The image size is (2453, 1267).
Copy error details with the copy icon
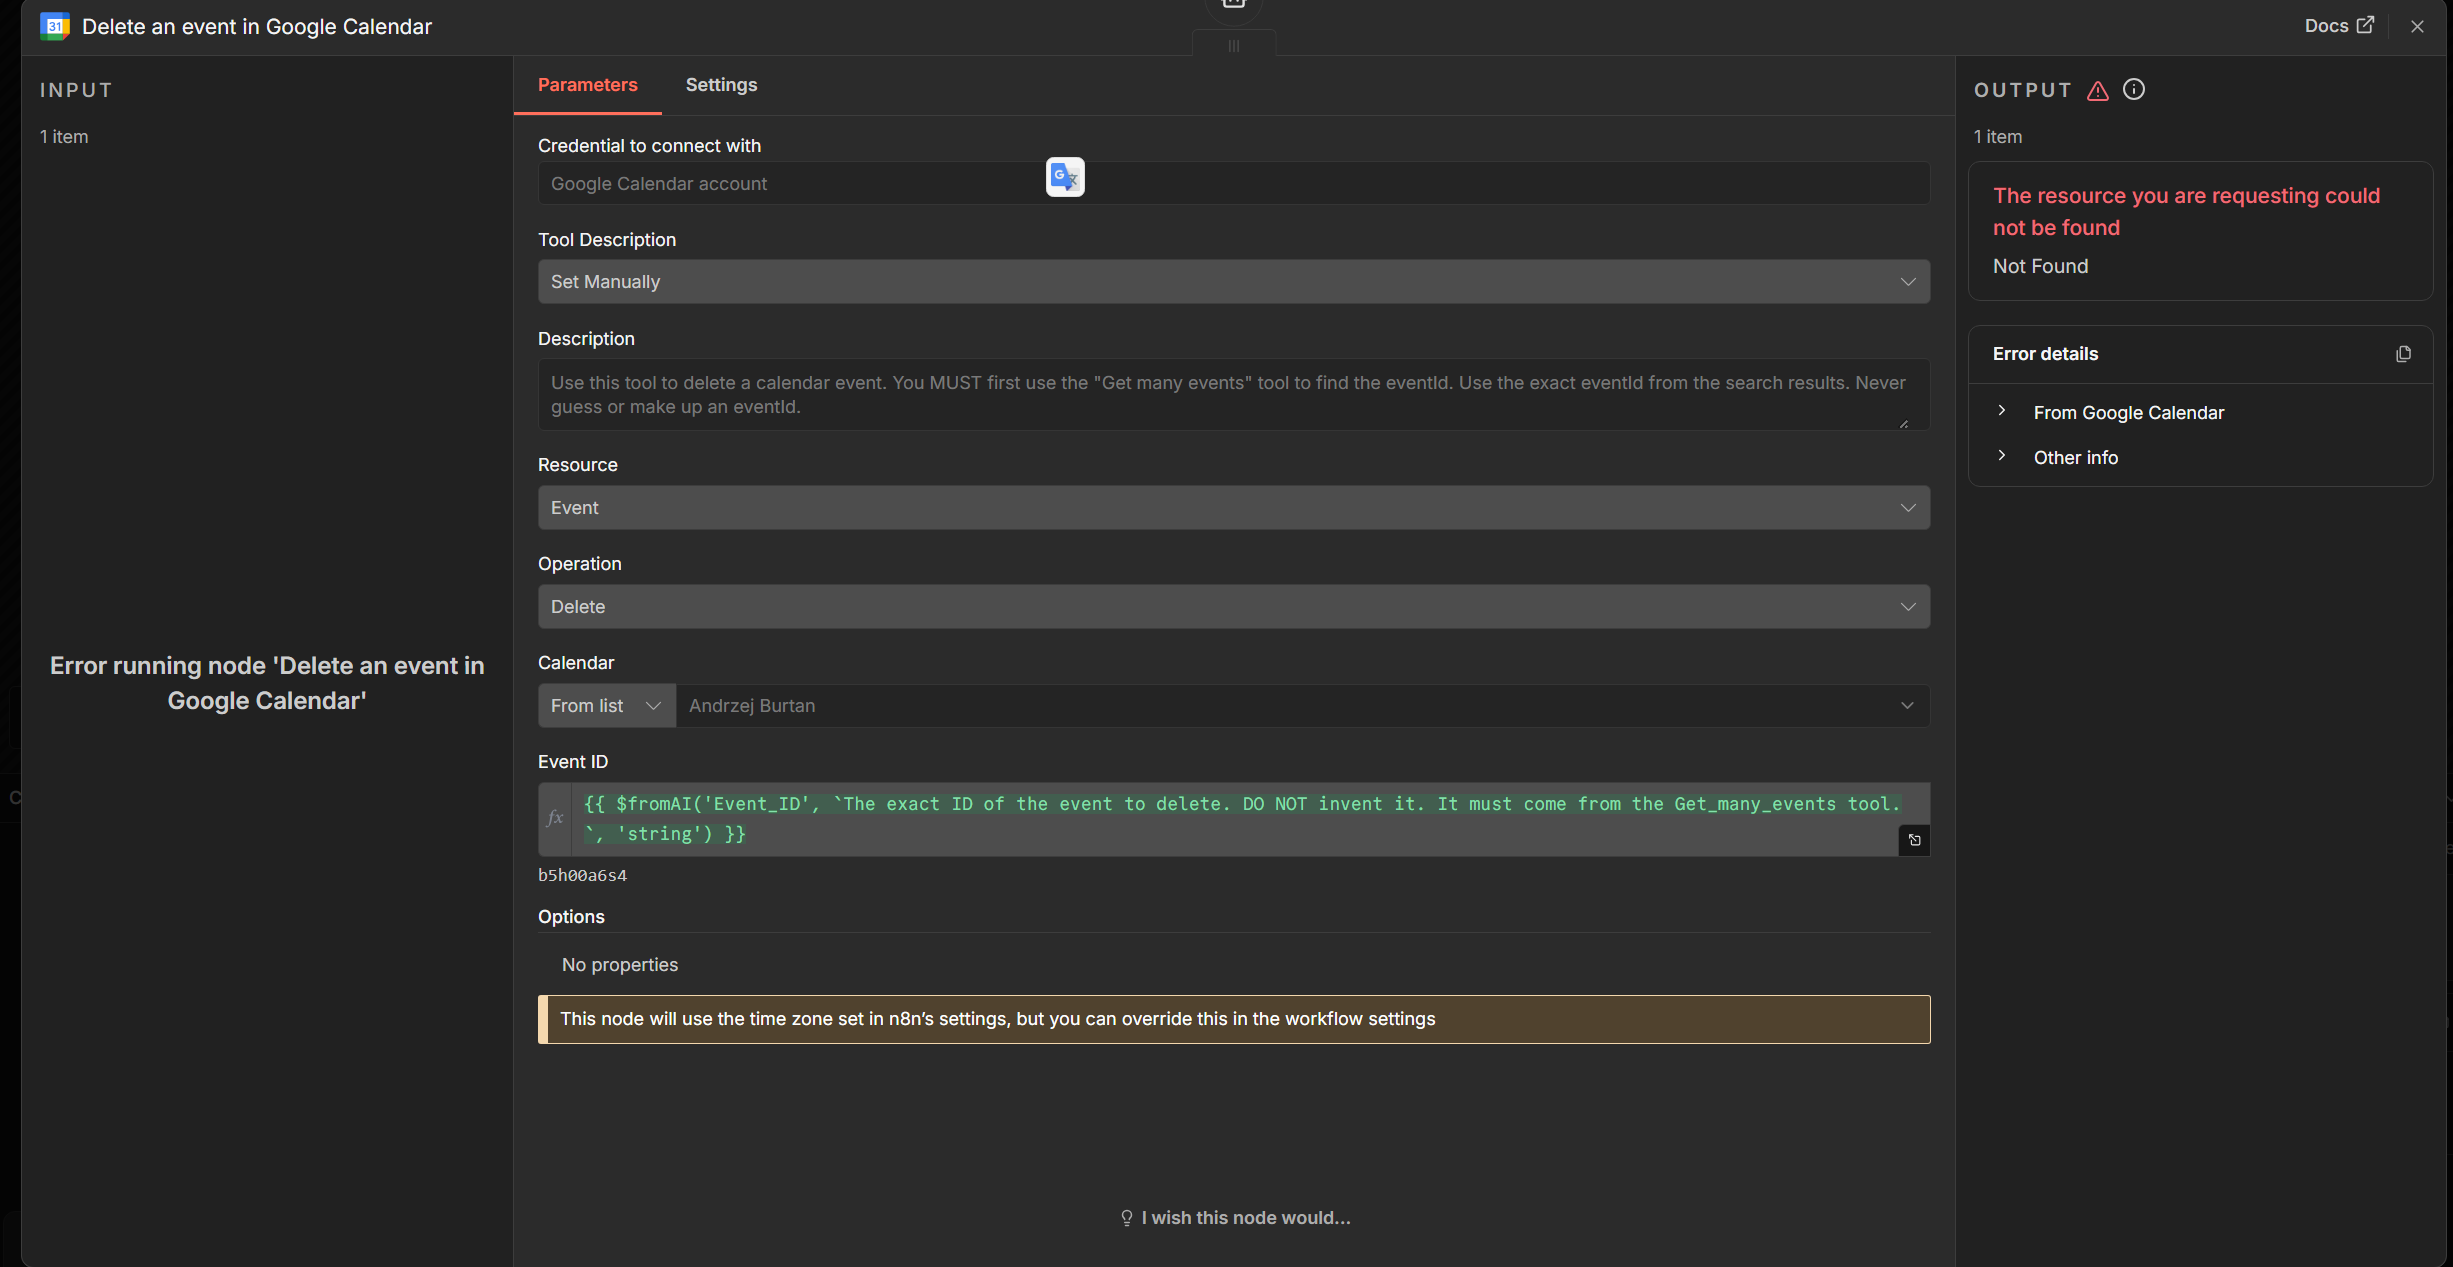pos(2404,354)
